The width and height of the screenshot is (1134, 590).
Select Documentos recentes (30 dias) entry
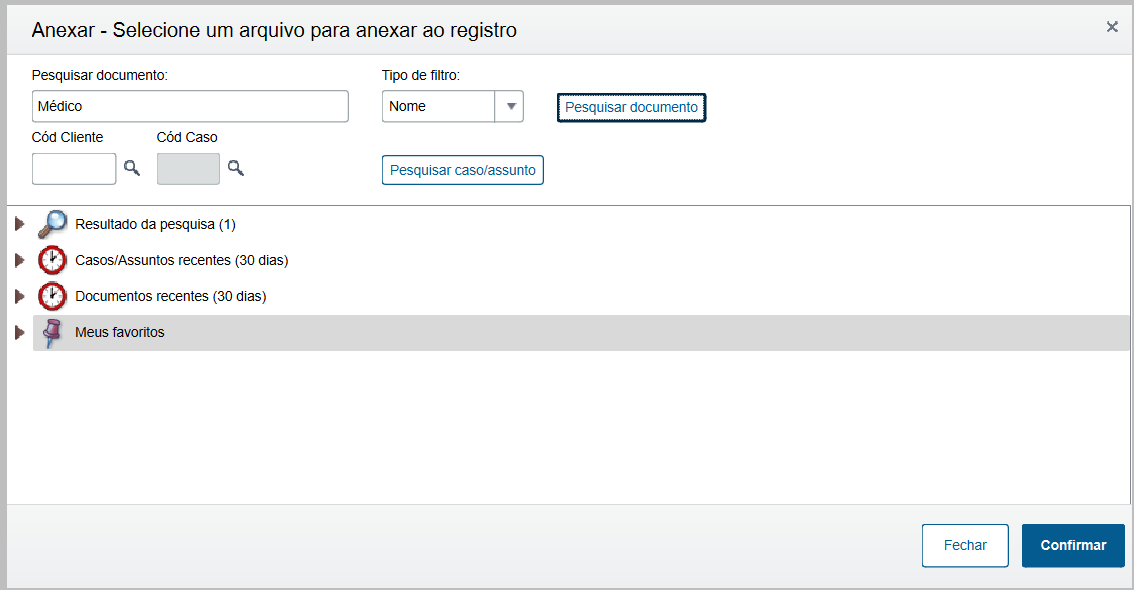[x=170, y=296]
